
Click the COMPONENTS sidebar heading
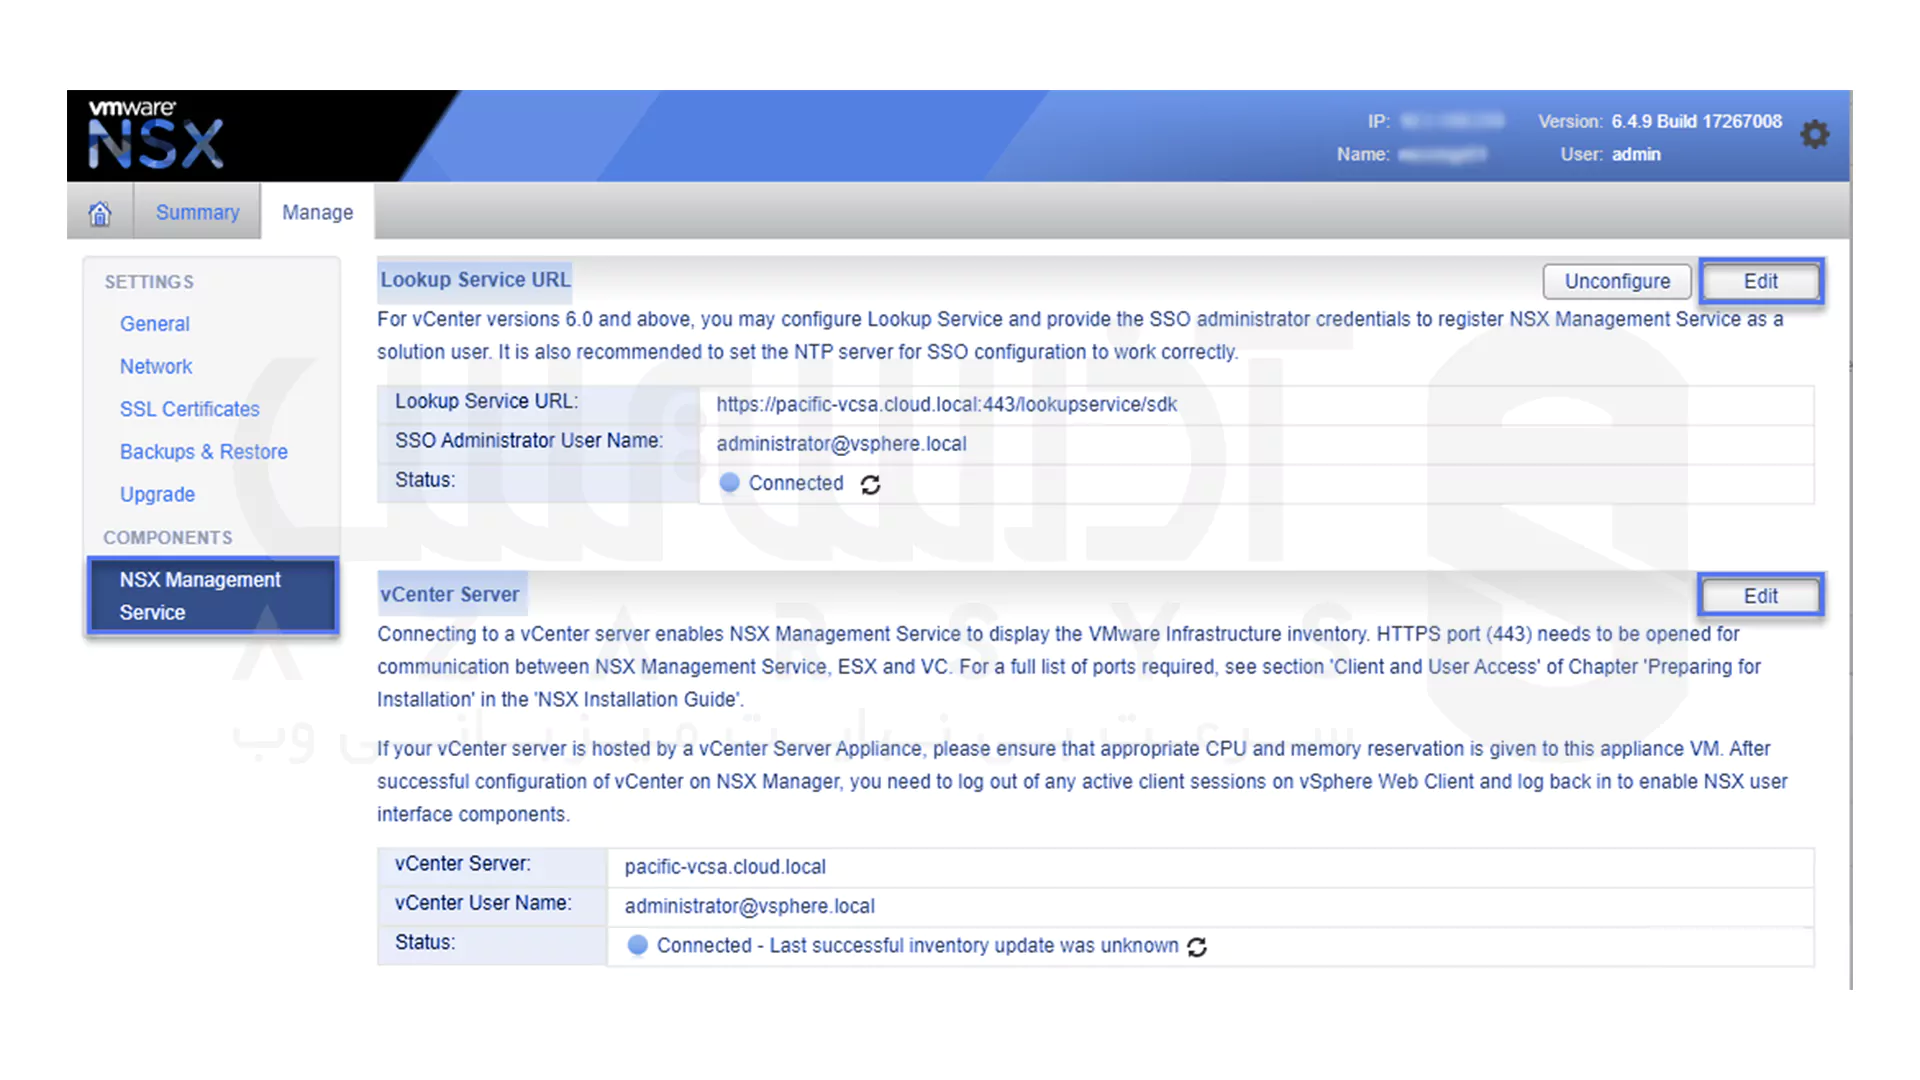[168, 538]
